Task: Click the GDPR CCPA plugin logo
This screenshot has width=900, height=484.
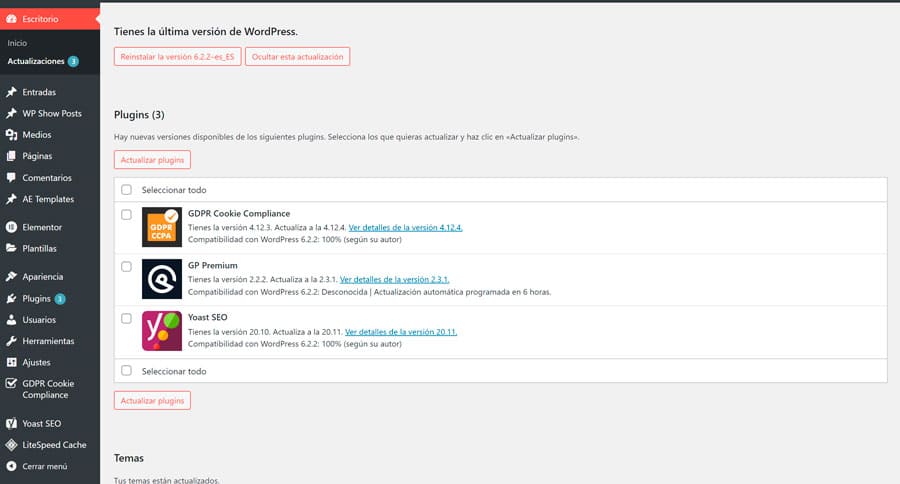Action: tap(162, 227)
